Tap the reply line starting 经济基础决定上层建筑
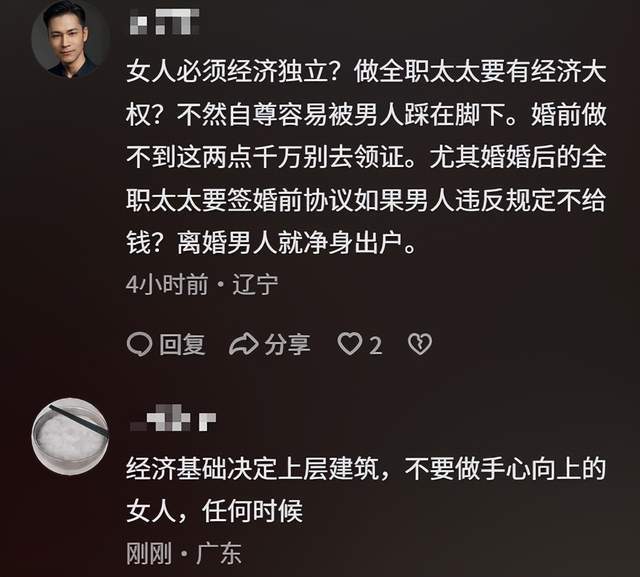Screen dimensions: 640x577 click(366, 469)
